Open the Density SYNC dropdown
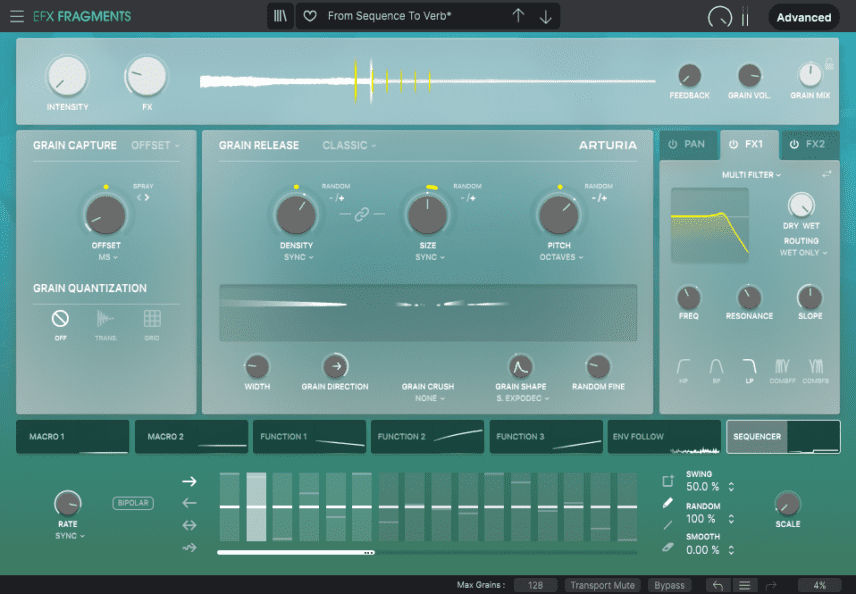Image resolution: width=856 pixels, height=594 pixels. coord(299,257)
